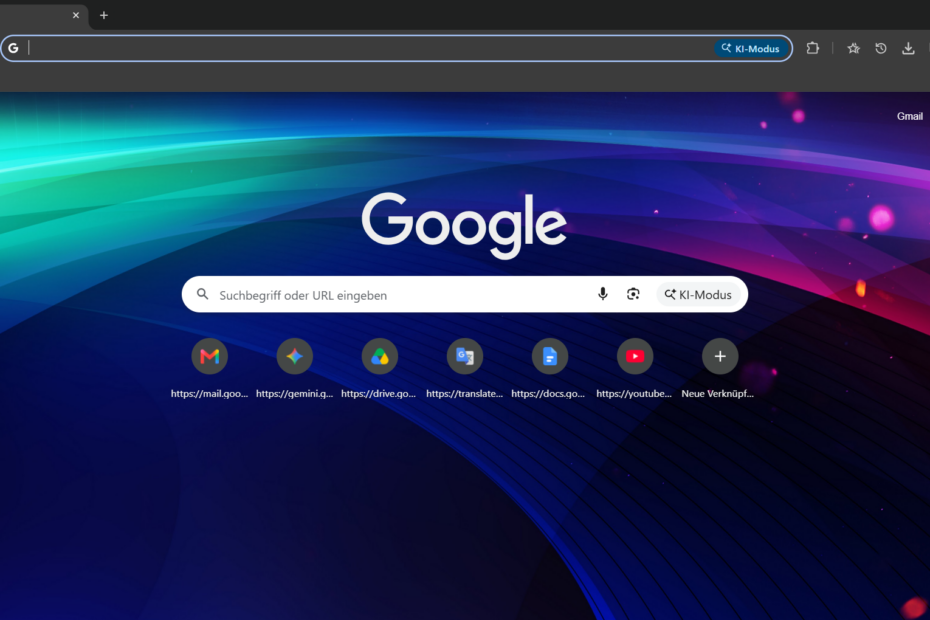This screenshot has width=930, height=620.
Task: Search by image with the lens icon
Action: point(633,294)
